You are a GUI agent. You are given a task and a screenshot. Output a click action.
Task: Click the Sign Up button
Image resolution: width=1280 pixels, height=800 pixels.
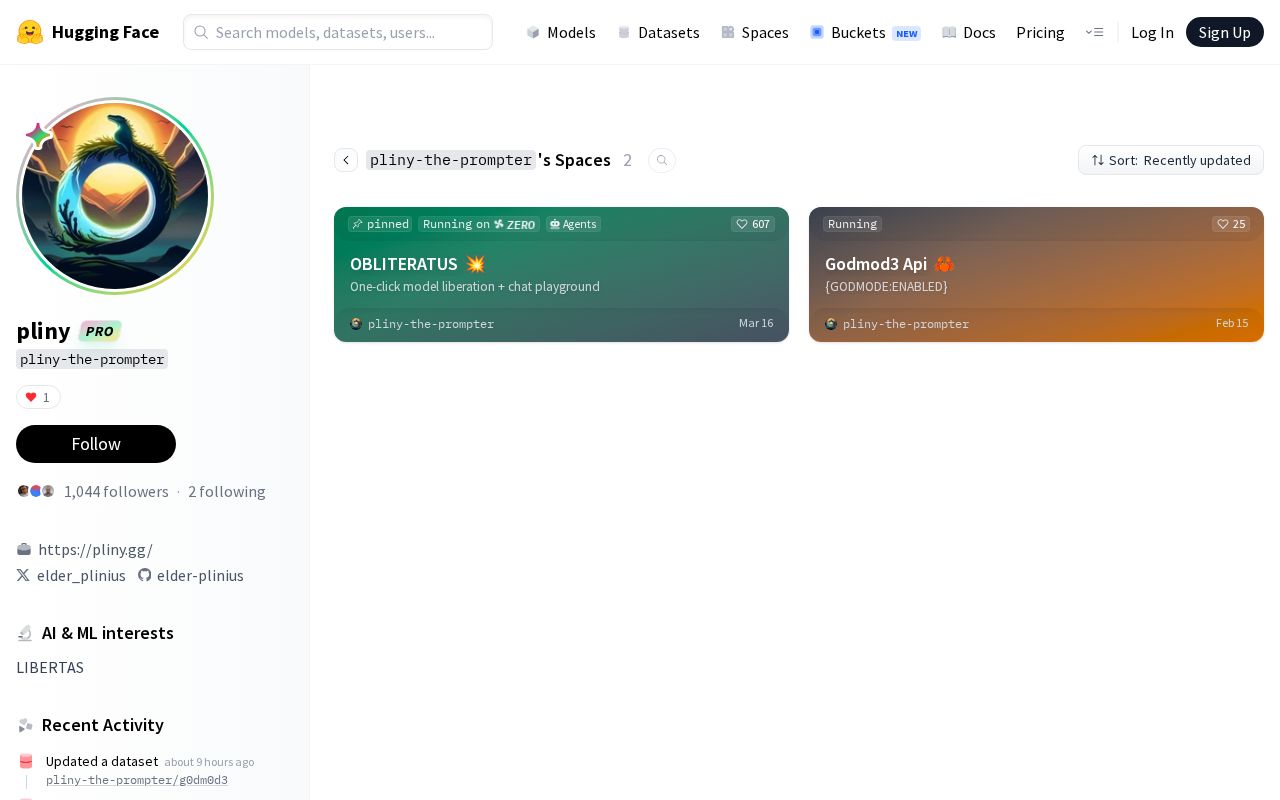click(x=1225, y=32)
